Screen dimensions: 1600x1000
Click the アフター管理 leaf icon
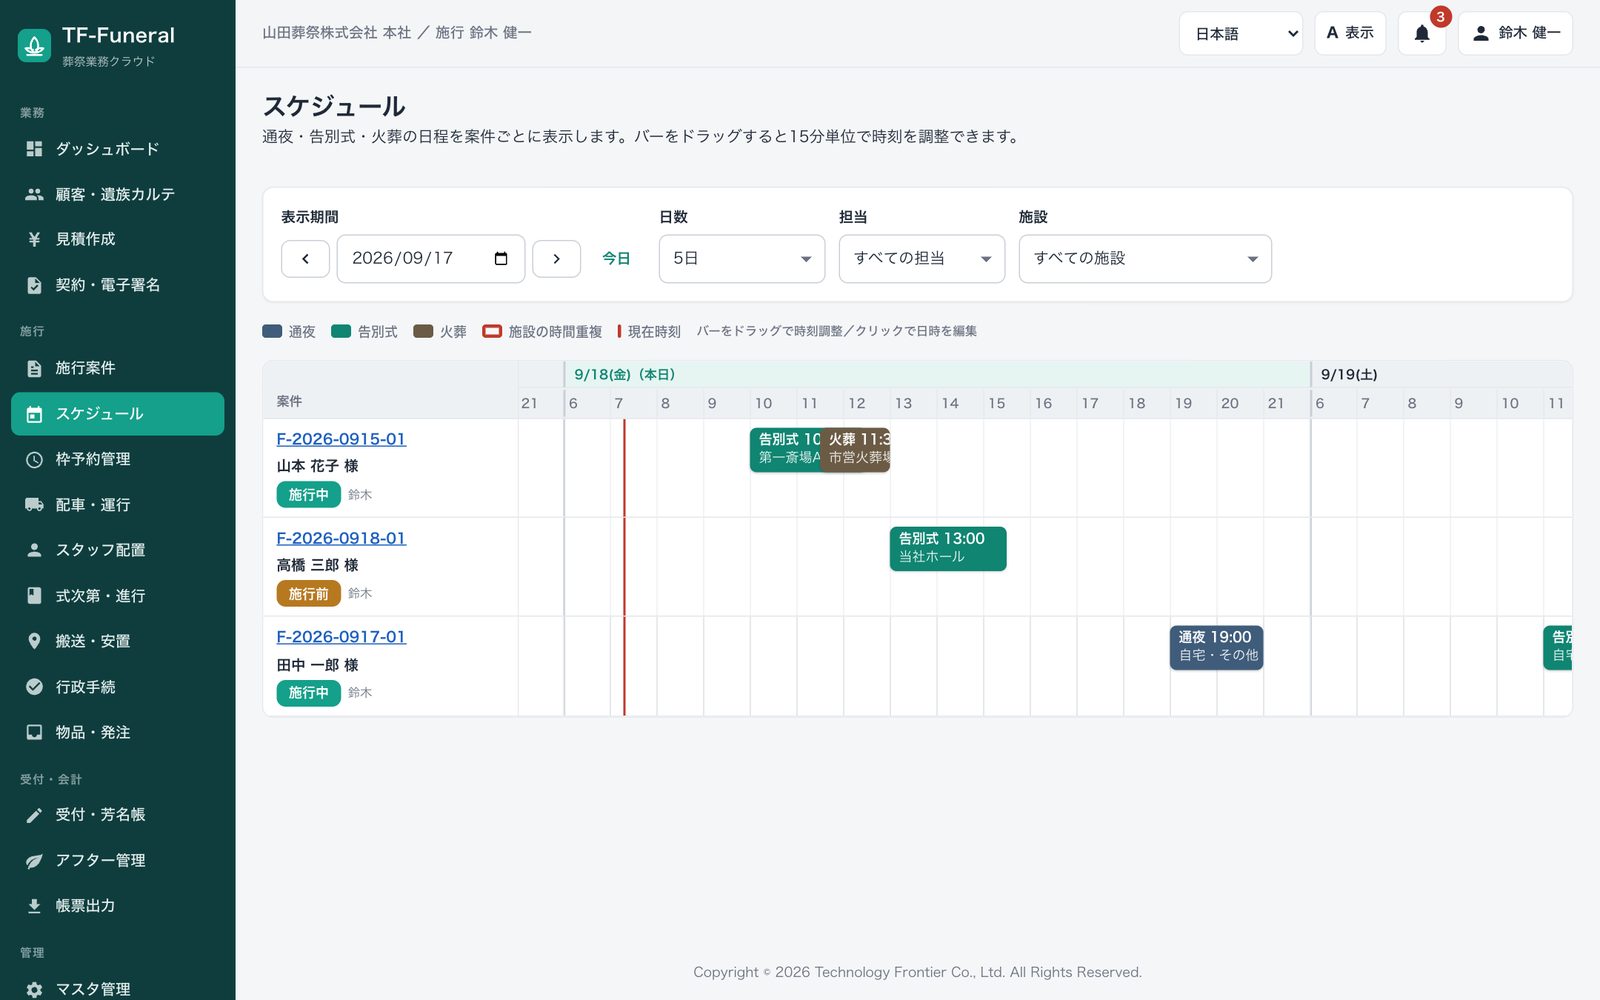[34, 860]
